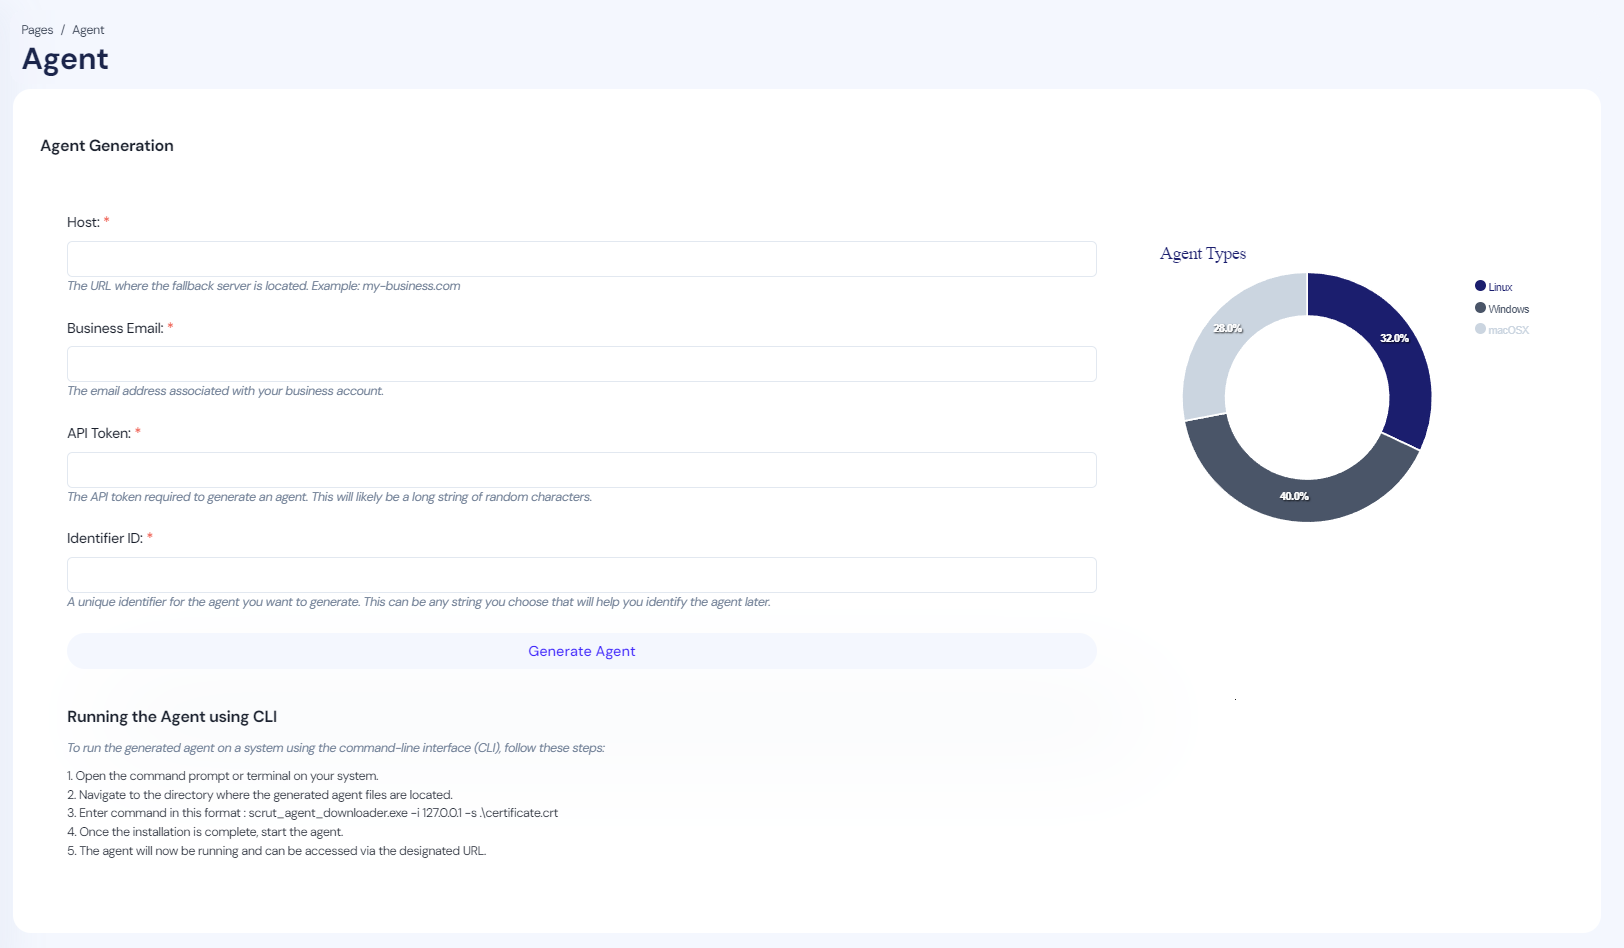Select the light 28.0% macOSX donut segment
Image resolution: width=1624 pixels, height=948 pixels.
[x=1226, y=327]
